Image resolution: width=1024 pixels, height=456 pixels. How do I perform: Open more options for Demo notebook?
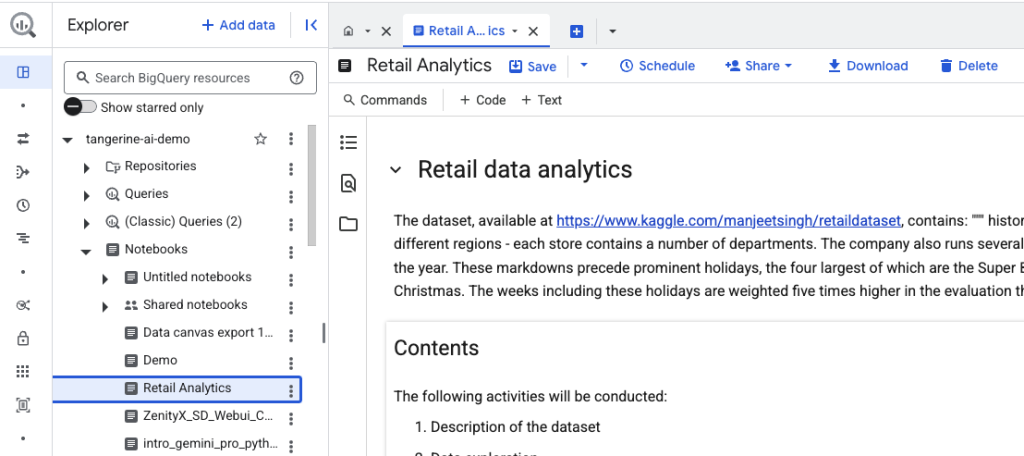[291, 363]
